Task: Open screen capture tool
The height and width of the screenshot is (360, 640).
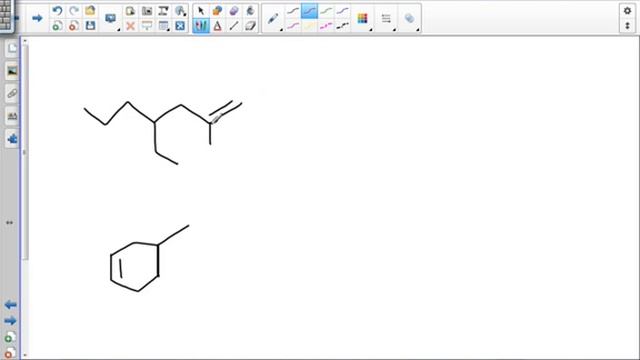Action: tap(147, 11)
